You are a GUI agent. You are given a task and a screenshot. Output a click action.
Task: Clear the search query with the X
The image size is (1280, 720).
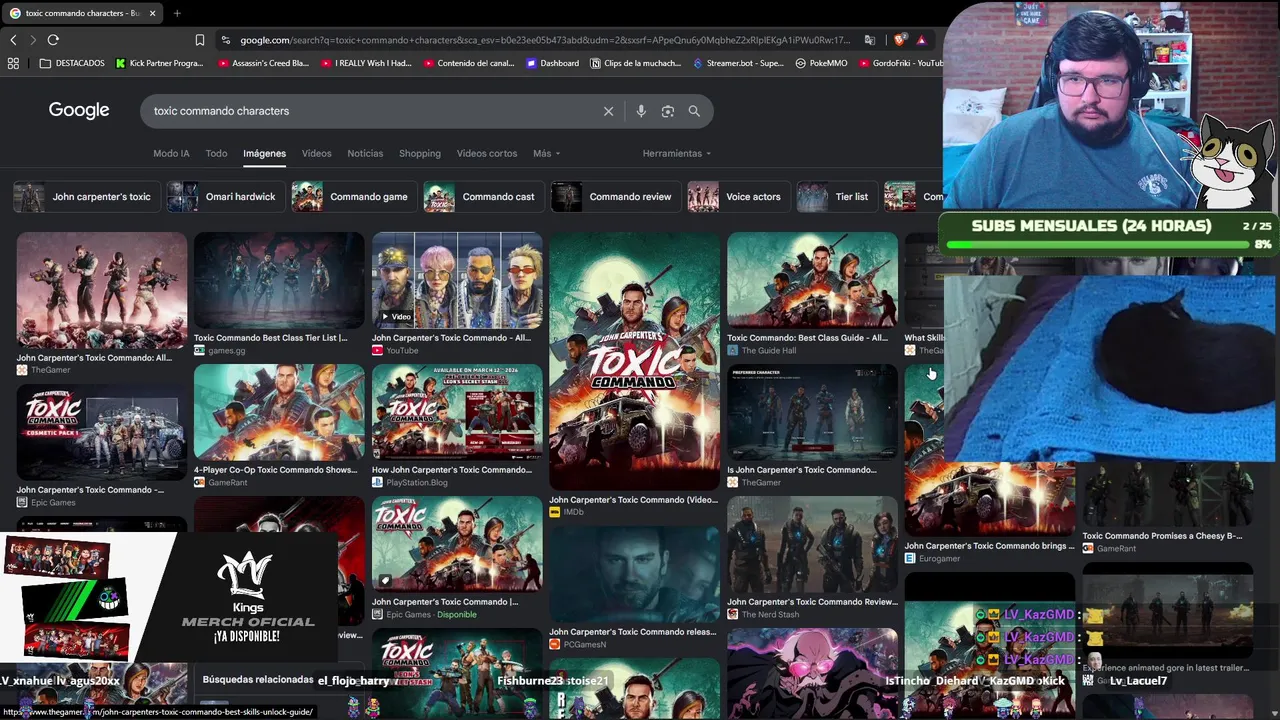[608, 111]
